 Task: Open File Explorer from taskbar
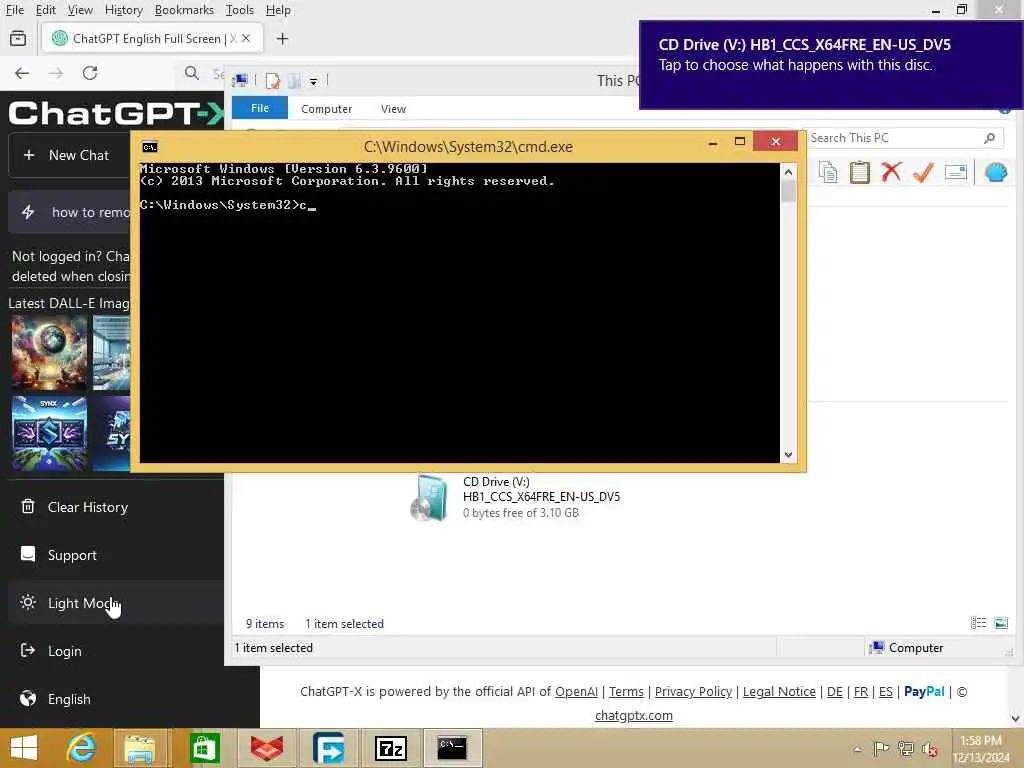[x=140, y=748]
